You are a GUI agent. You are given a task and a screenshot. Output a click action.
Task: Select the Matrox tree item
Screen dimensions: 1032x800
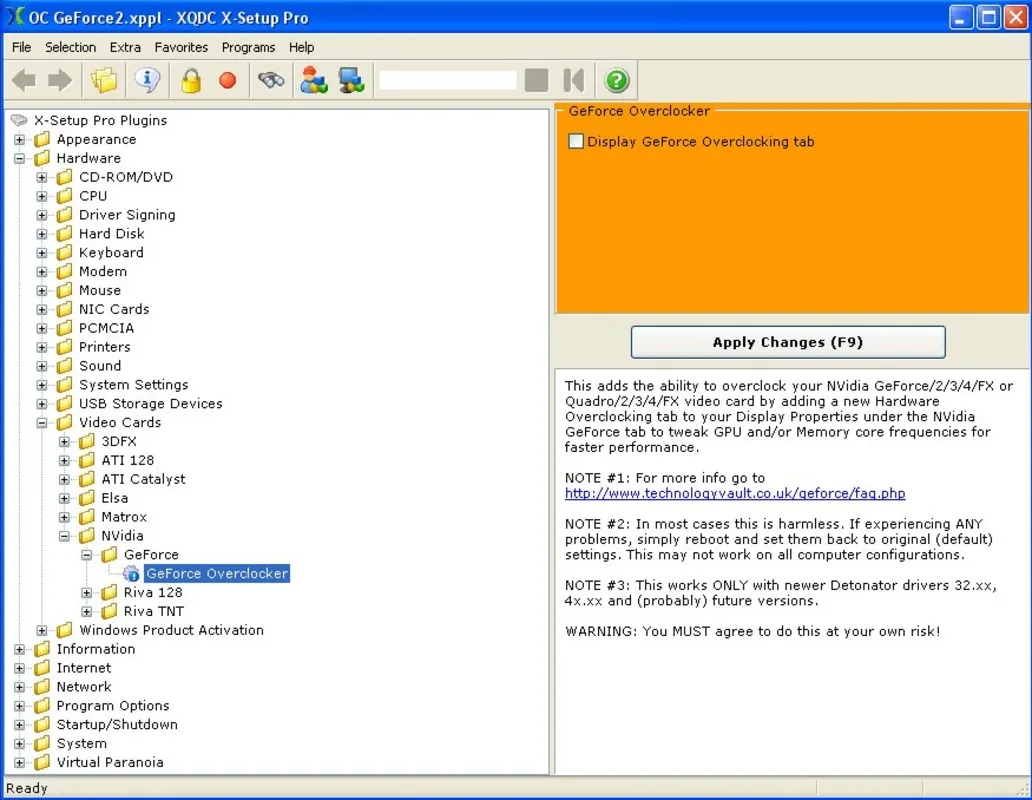[124, 517]
